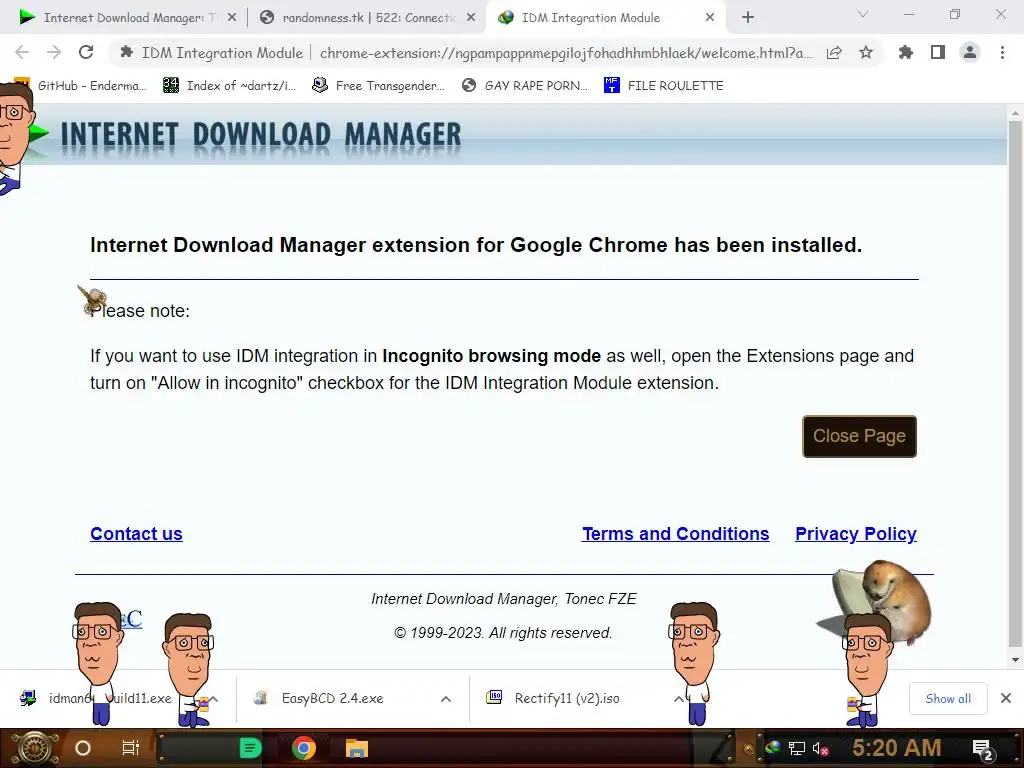1024x768 pixels.
Task: Open the notification center icon
Action: (983, 750)
